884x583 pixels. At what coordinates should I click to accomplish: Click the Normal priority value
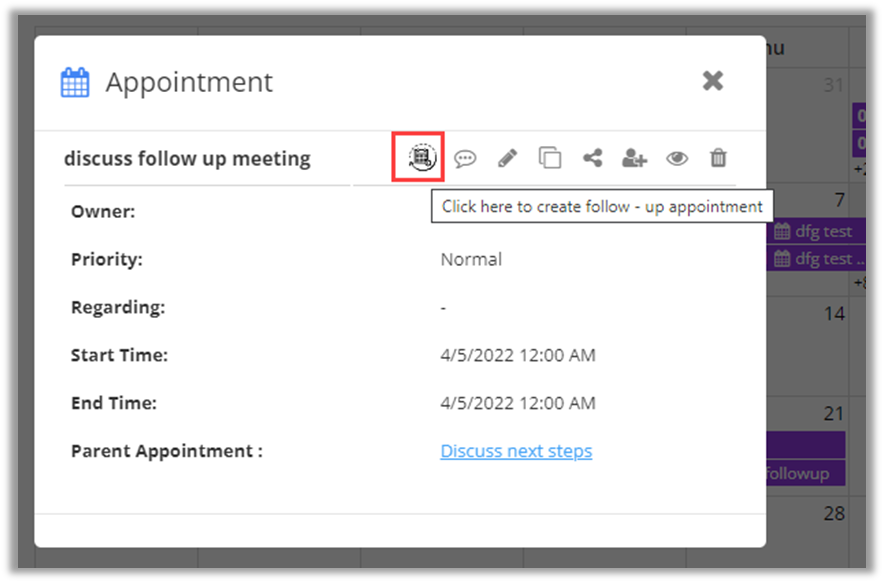coord(471,259)
